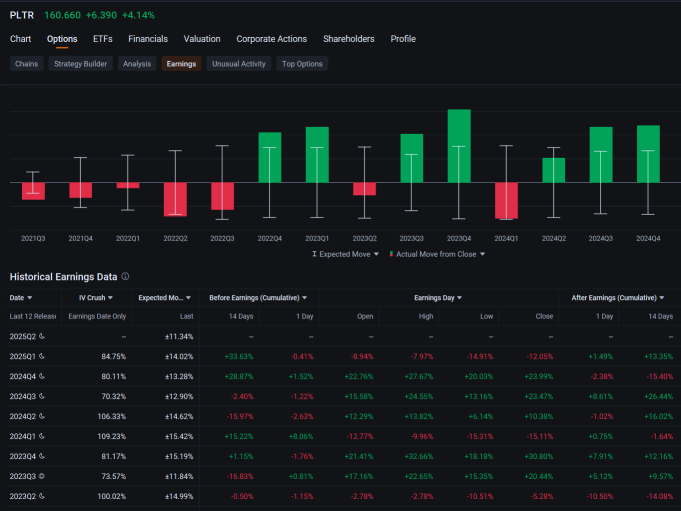Click the sun icon beside 2023Q3 row
681x511 pixels.
(42, 476)
